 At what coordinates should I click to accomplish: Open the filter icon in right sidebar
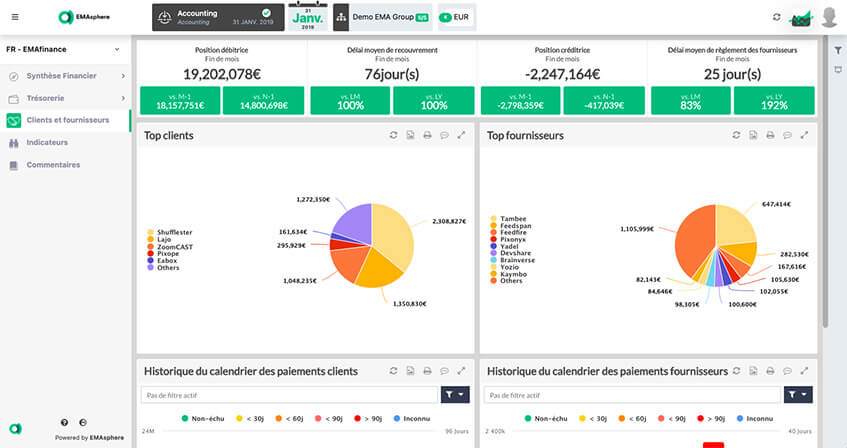click(x=838, y=50)
